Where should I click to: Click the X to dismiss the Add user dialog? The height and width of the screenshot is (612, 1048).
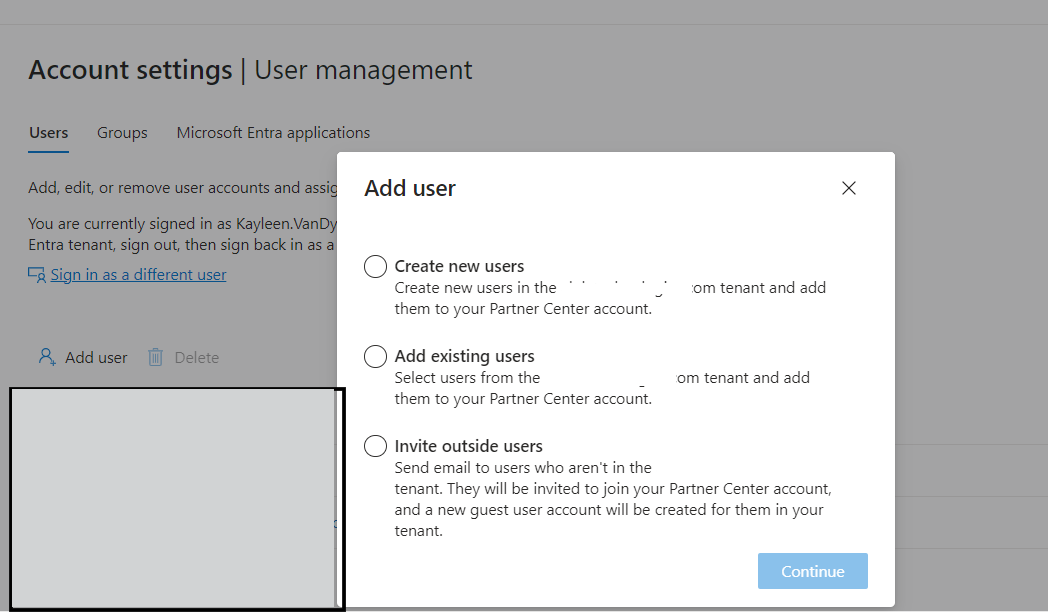(x=849, y=188)
